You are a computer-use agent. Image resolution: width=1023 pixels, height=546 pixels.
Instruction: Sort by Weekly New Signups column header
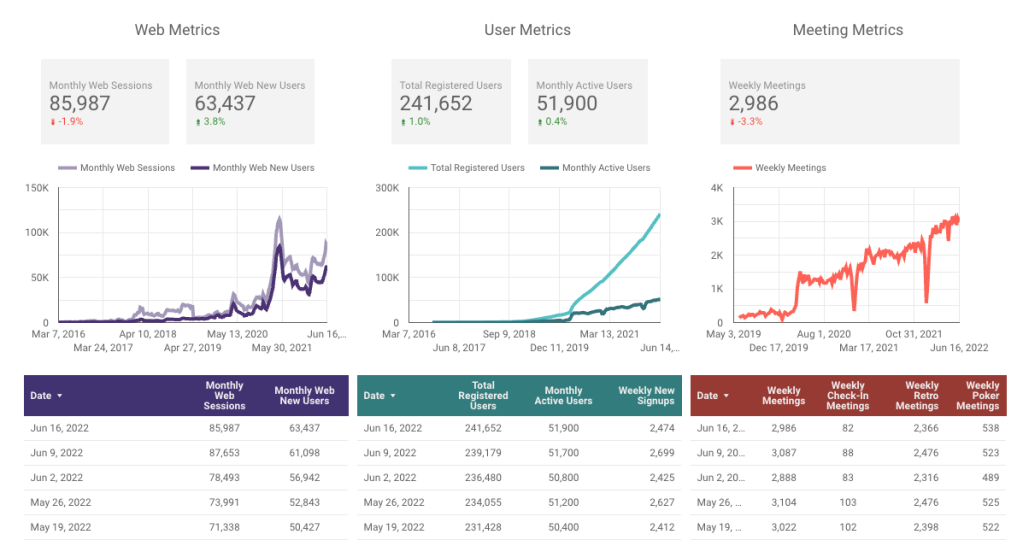646,396
